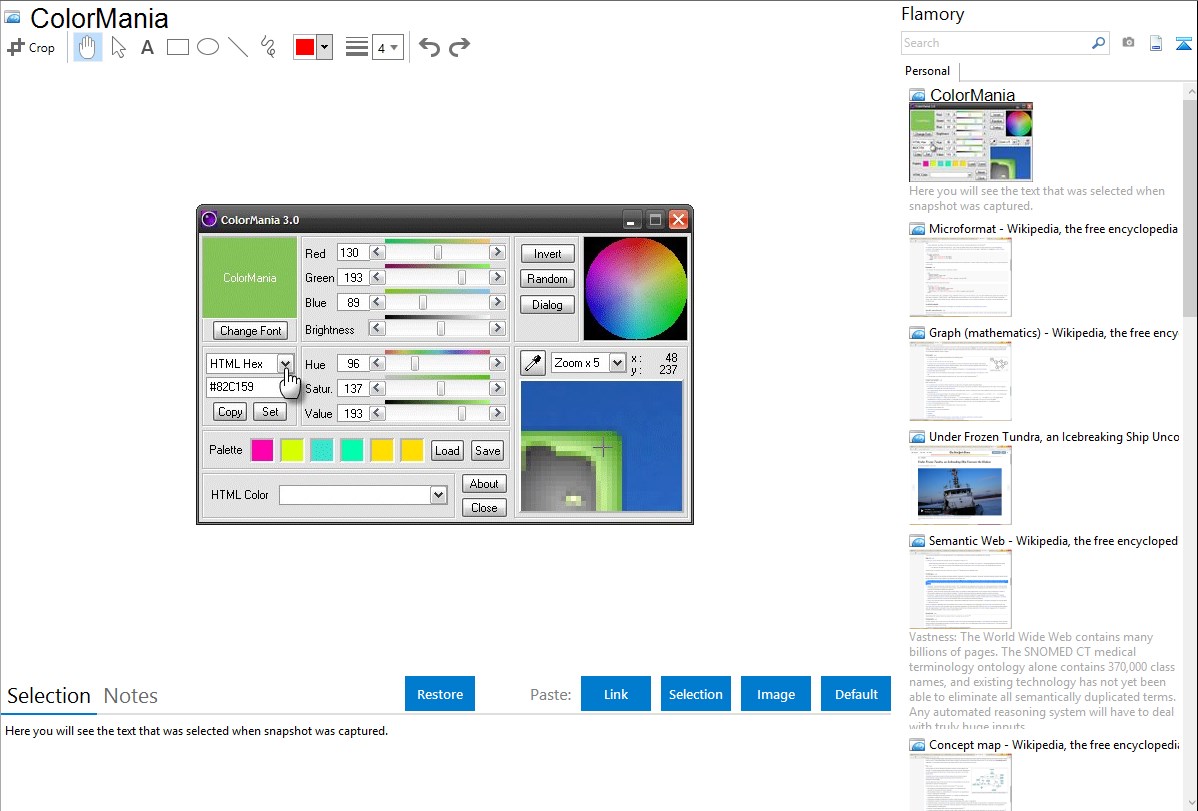1198x811 pixels.
Task: Open the annotation color dropdown arrow
Action: tap(325, 47)
